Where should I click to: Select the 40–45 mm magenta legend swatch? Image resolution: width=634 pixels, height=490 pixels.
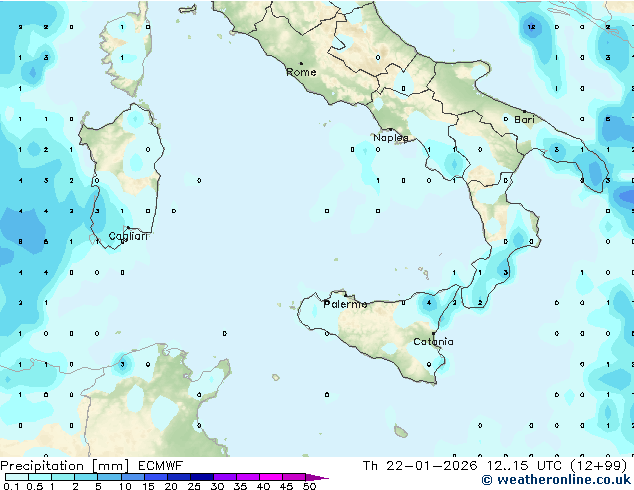click(x=271, y=477)
